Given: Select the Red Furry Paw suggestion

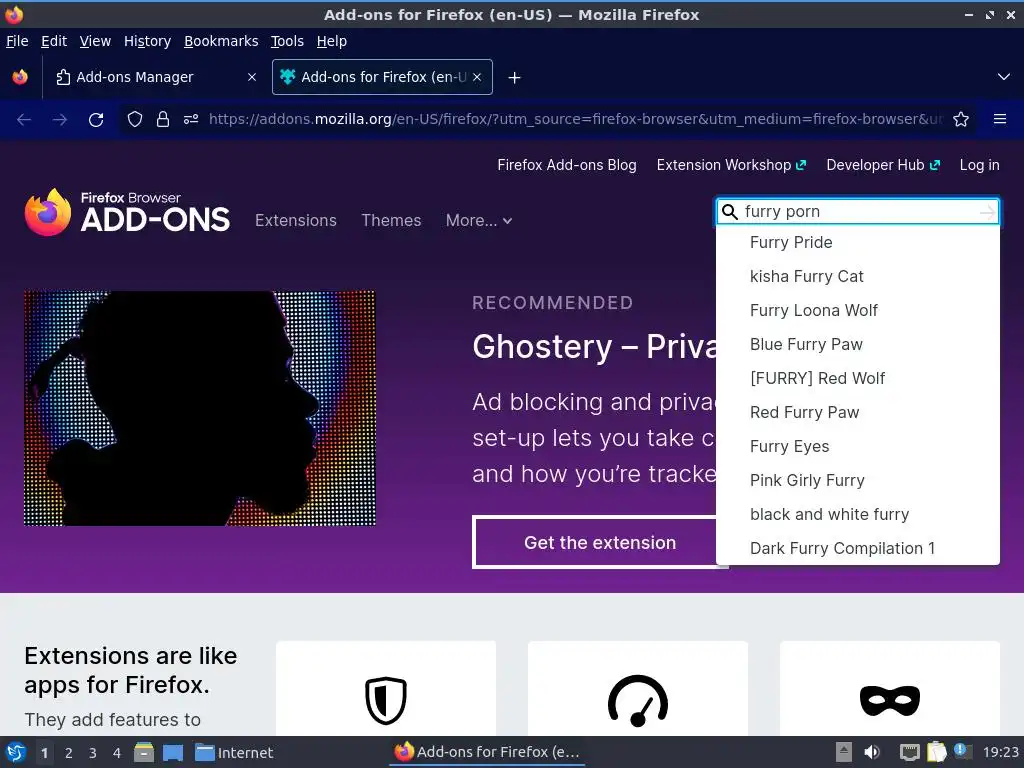Looking at the screenshot, I should (x=857, y=412).
